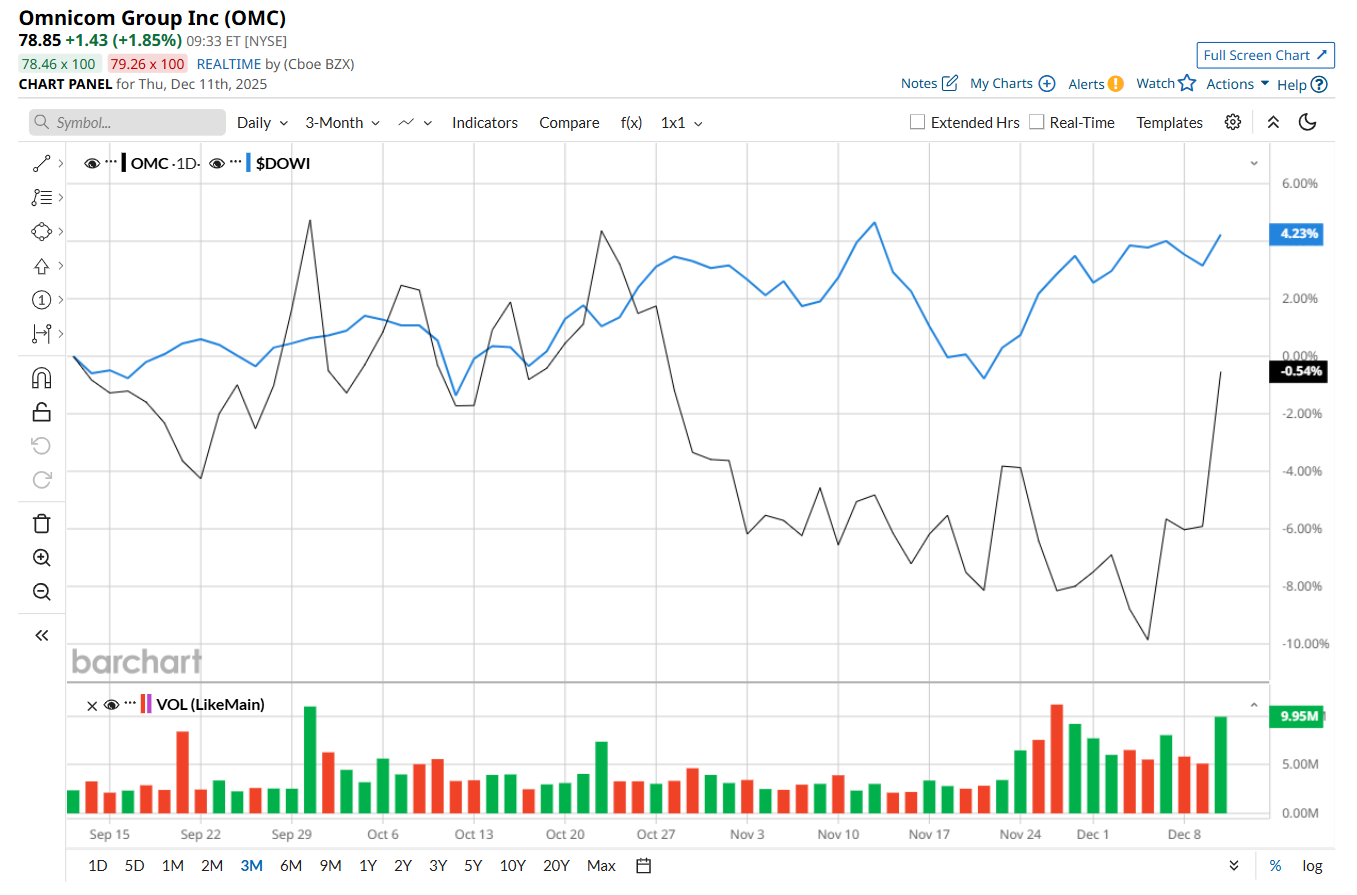Viewport: 1357px width, 895px height.
Task: Select the numbered circle annotation tool
Action: click(41, 299)
